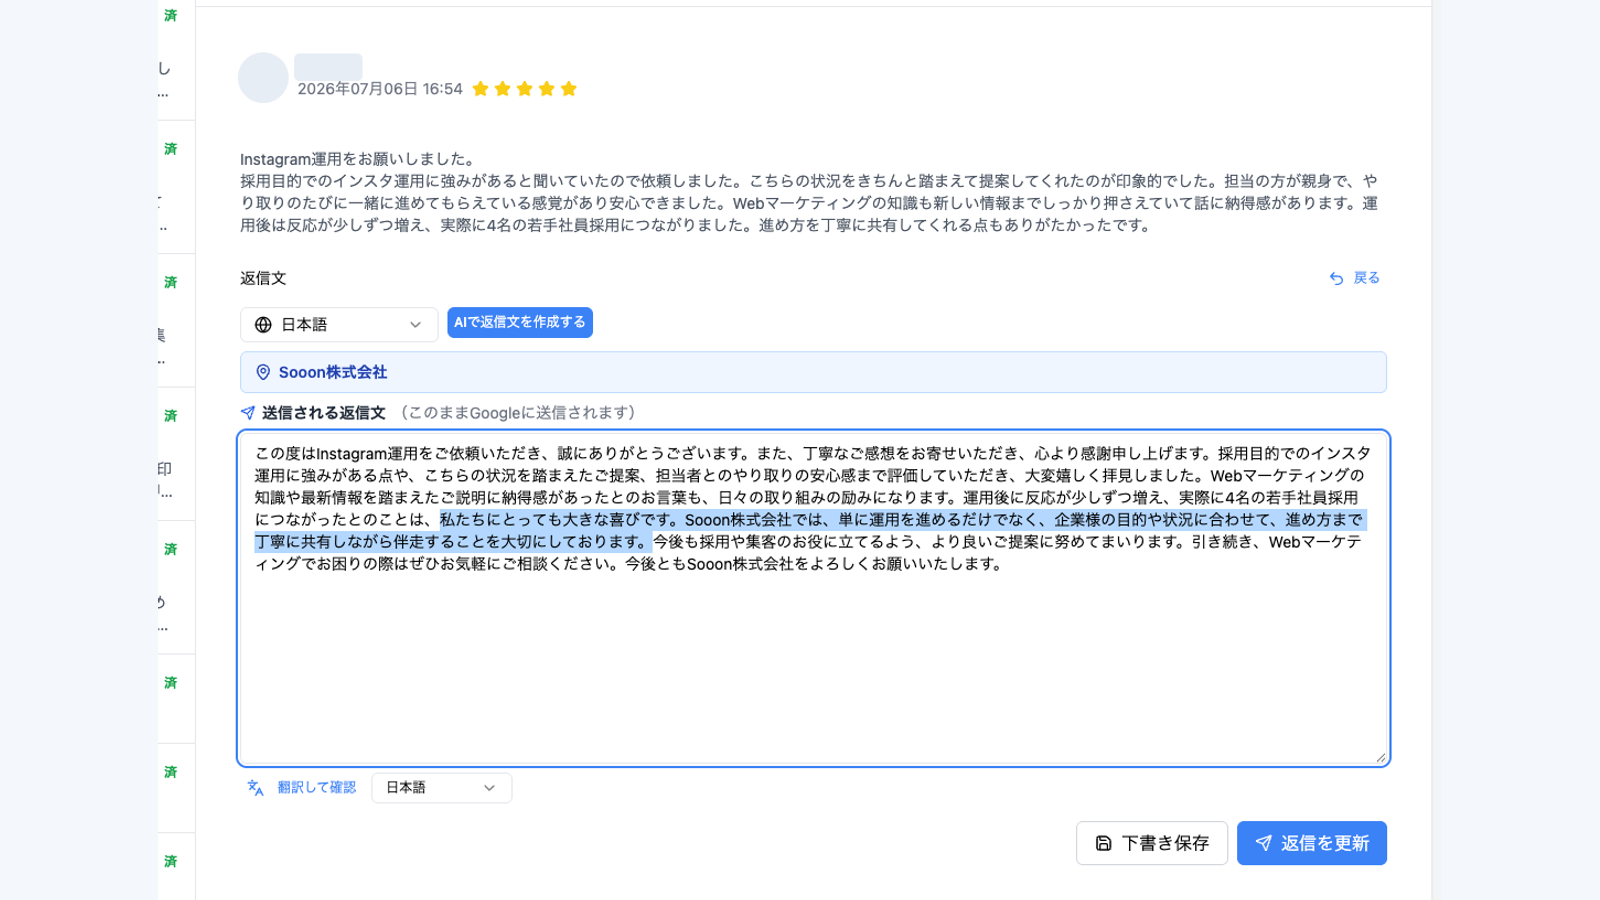The height and width of the screenshot is (900, 1600).
Task: Open the translation language 日本語 dropdown
Action: (x=441, y=788)
